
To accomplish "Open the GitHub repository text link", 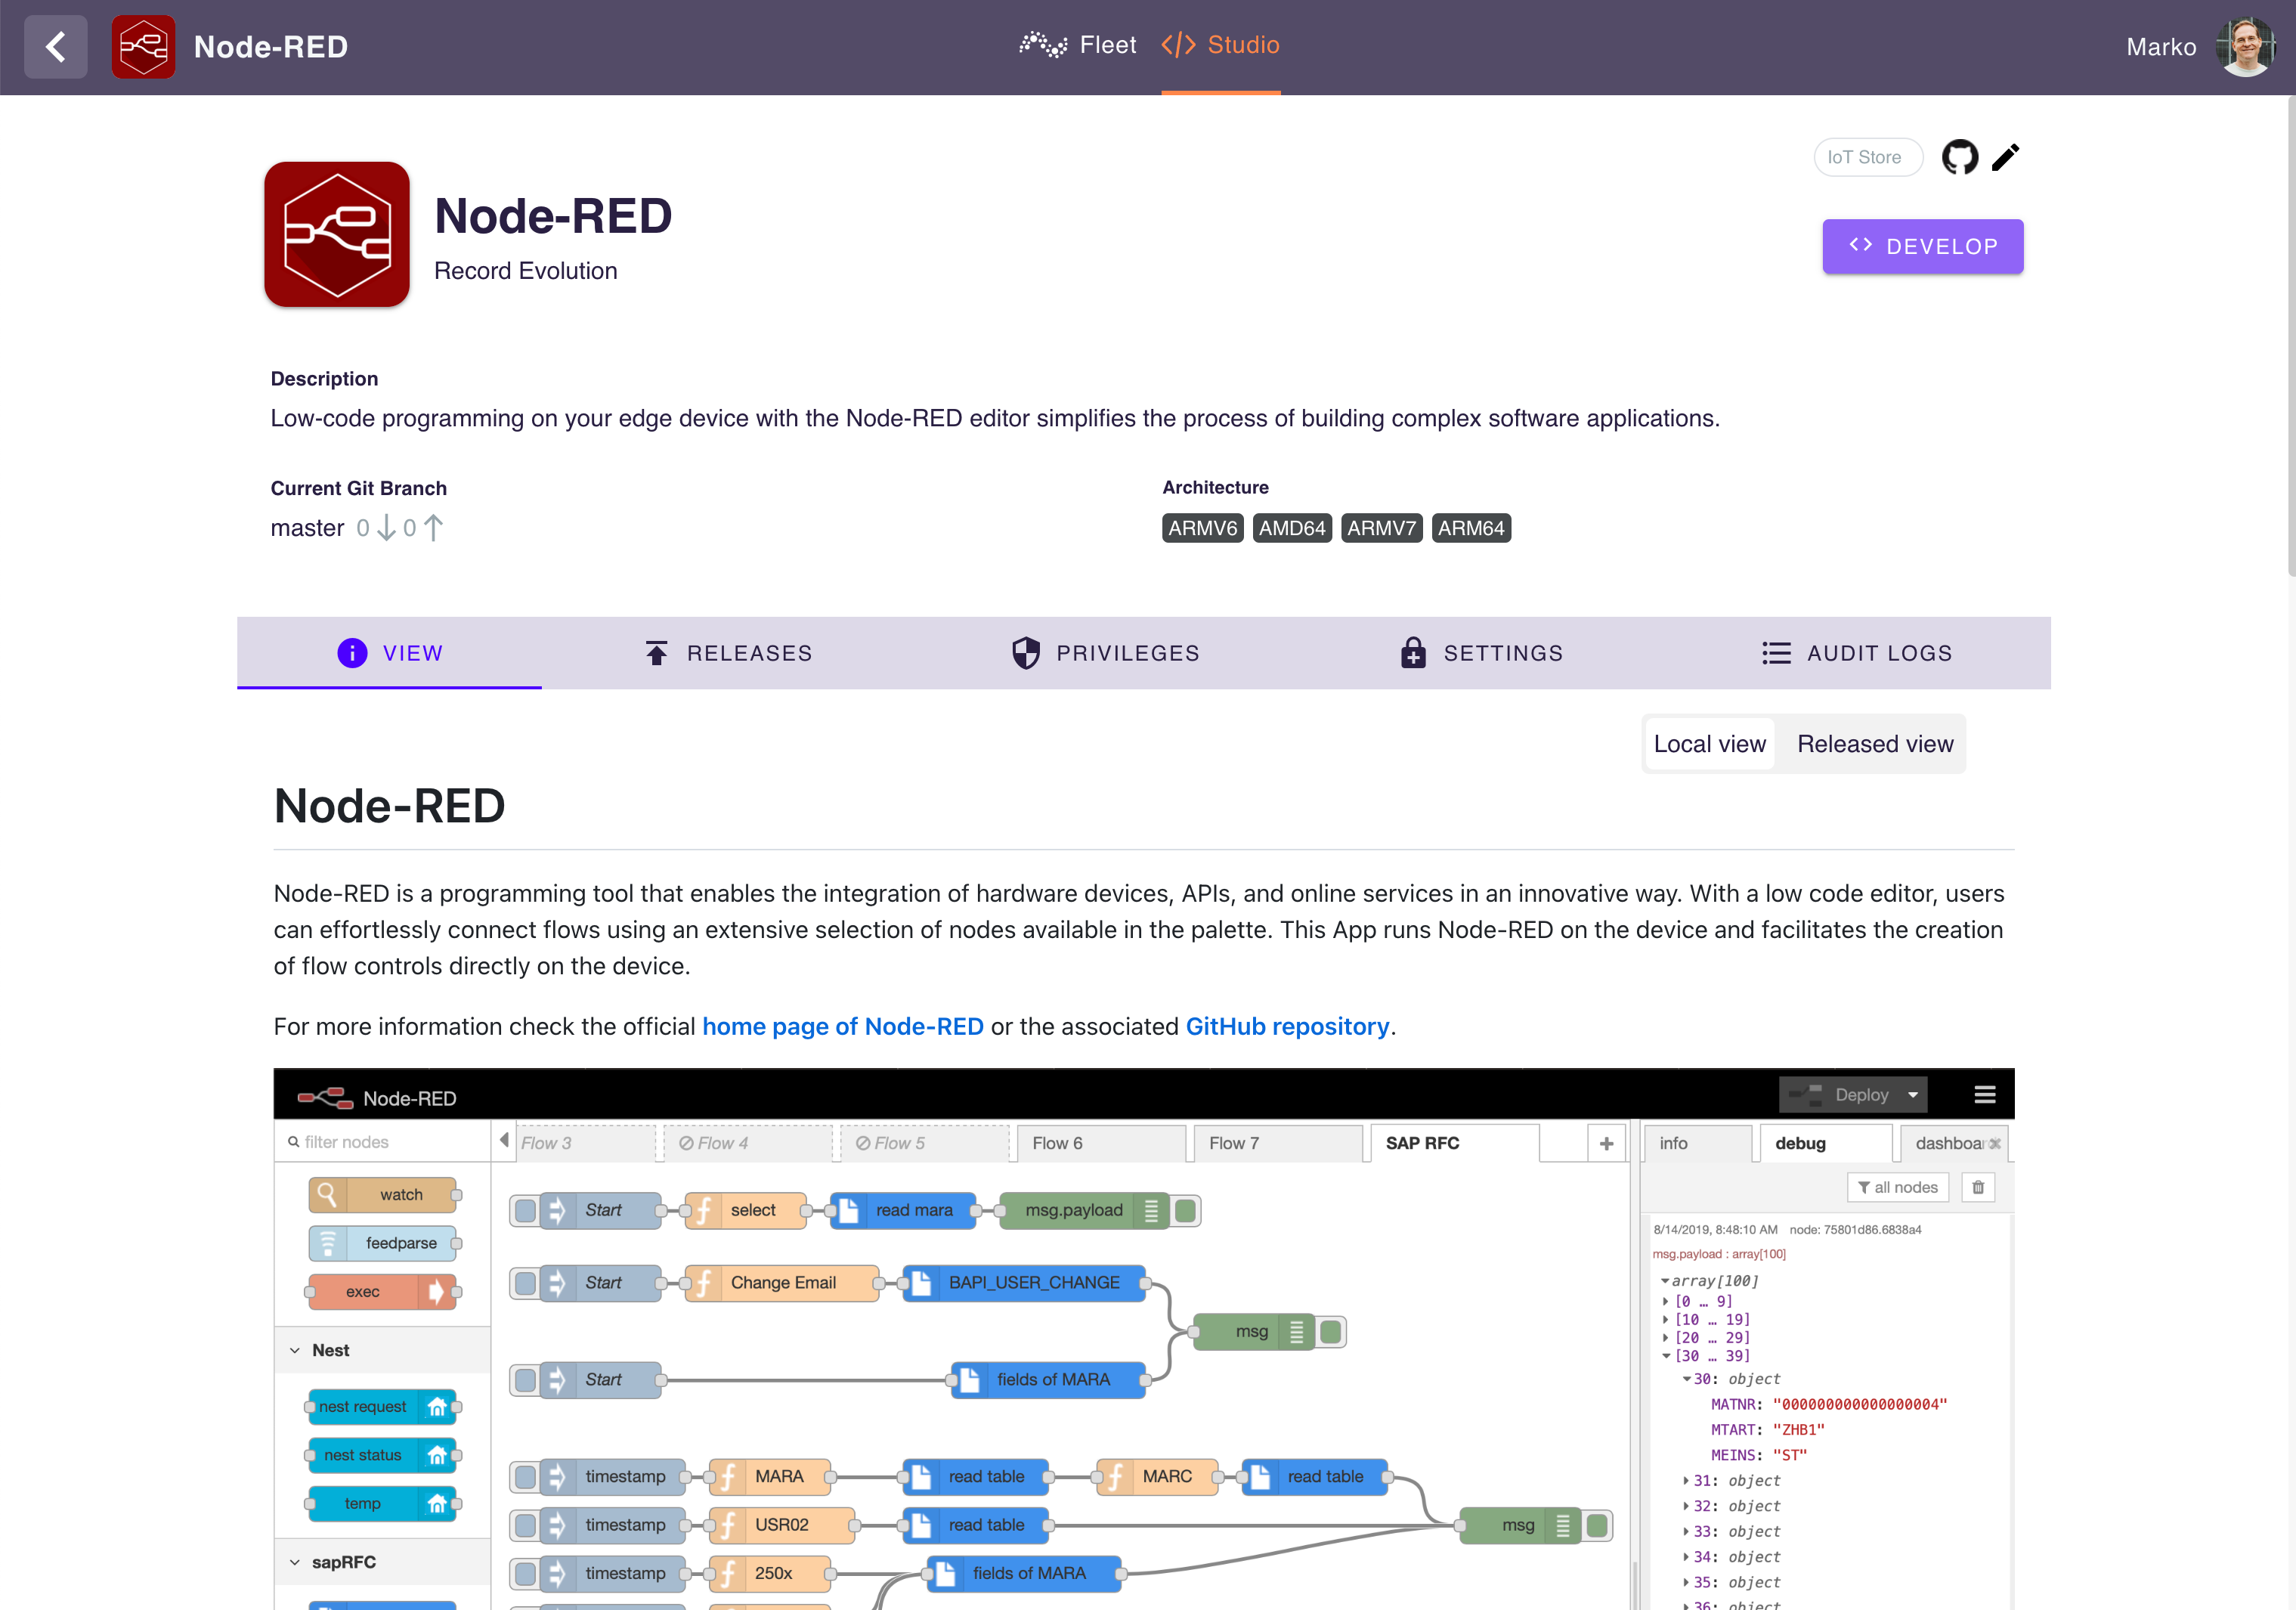I will [1287, 1027].
